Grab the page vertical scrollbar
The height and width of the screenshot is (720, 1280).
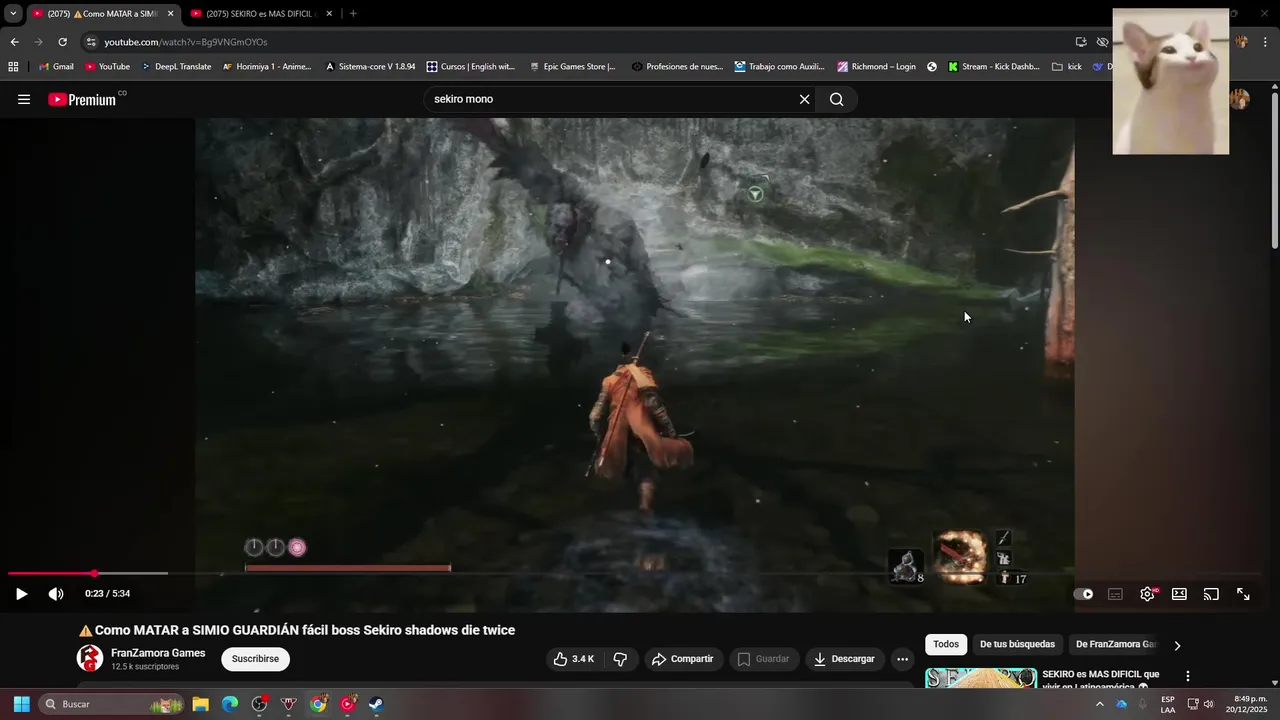point(1274,170)
